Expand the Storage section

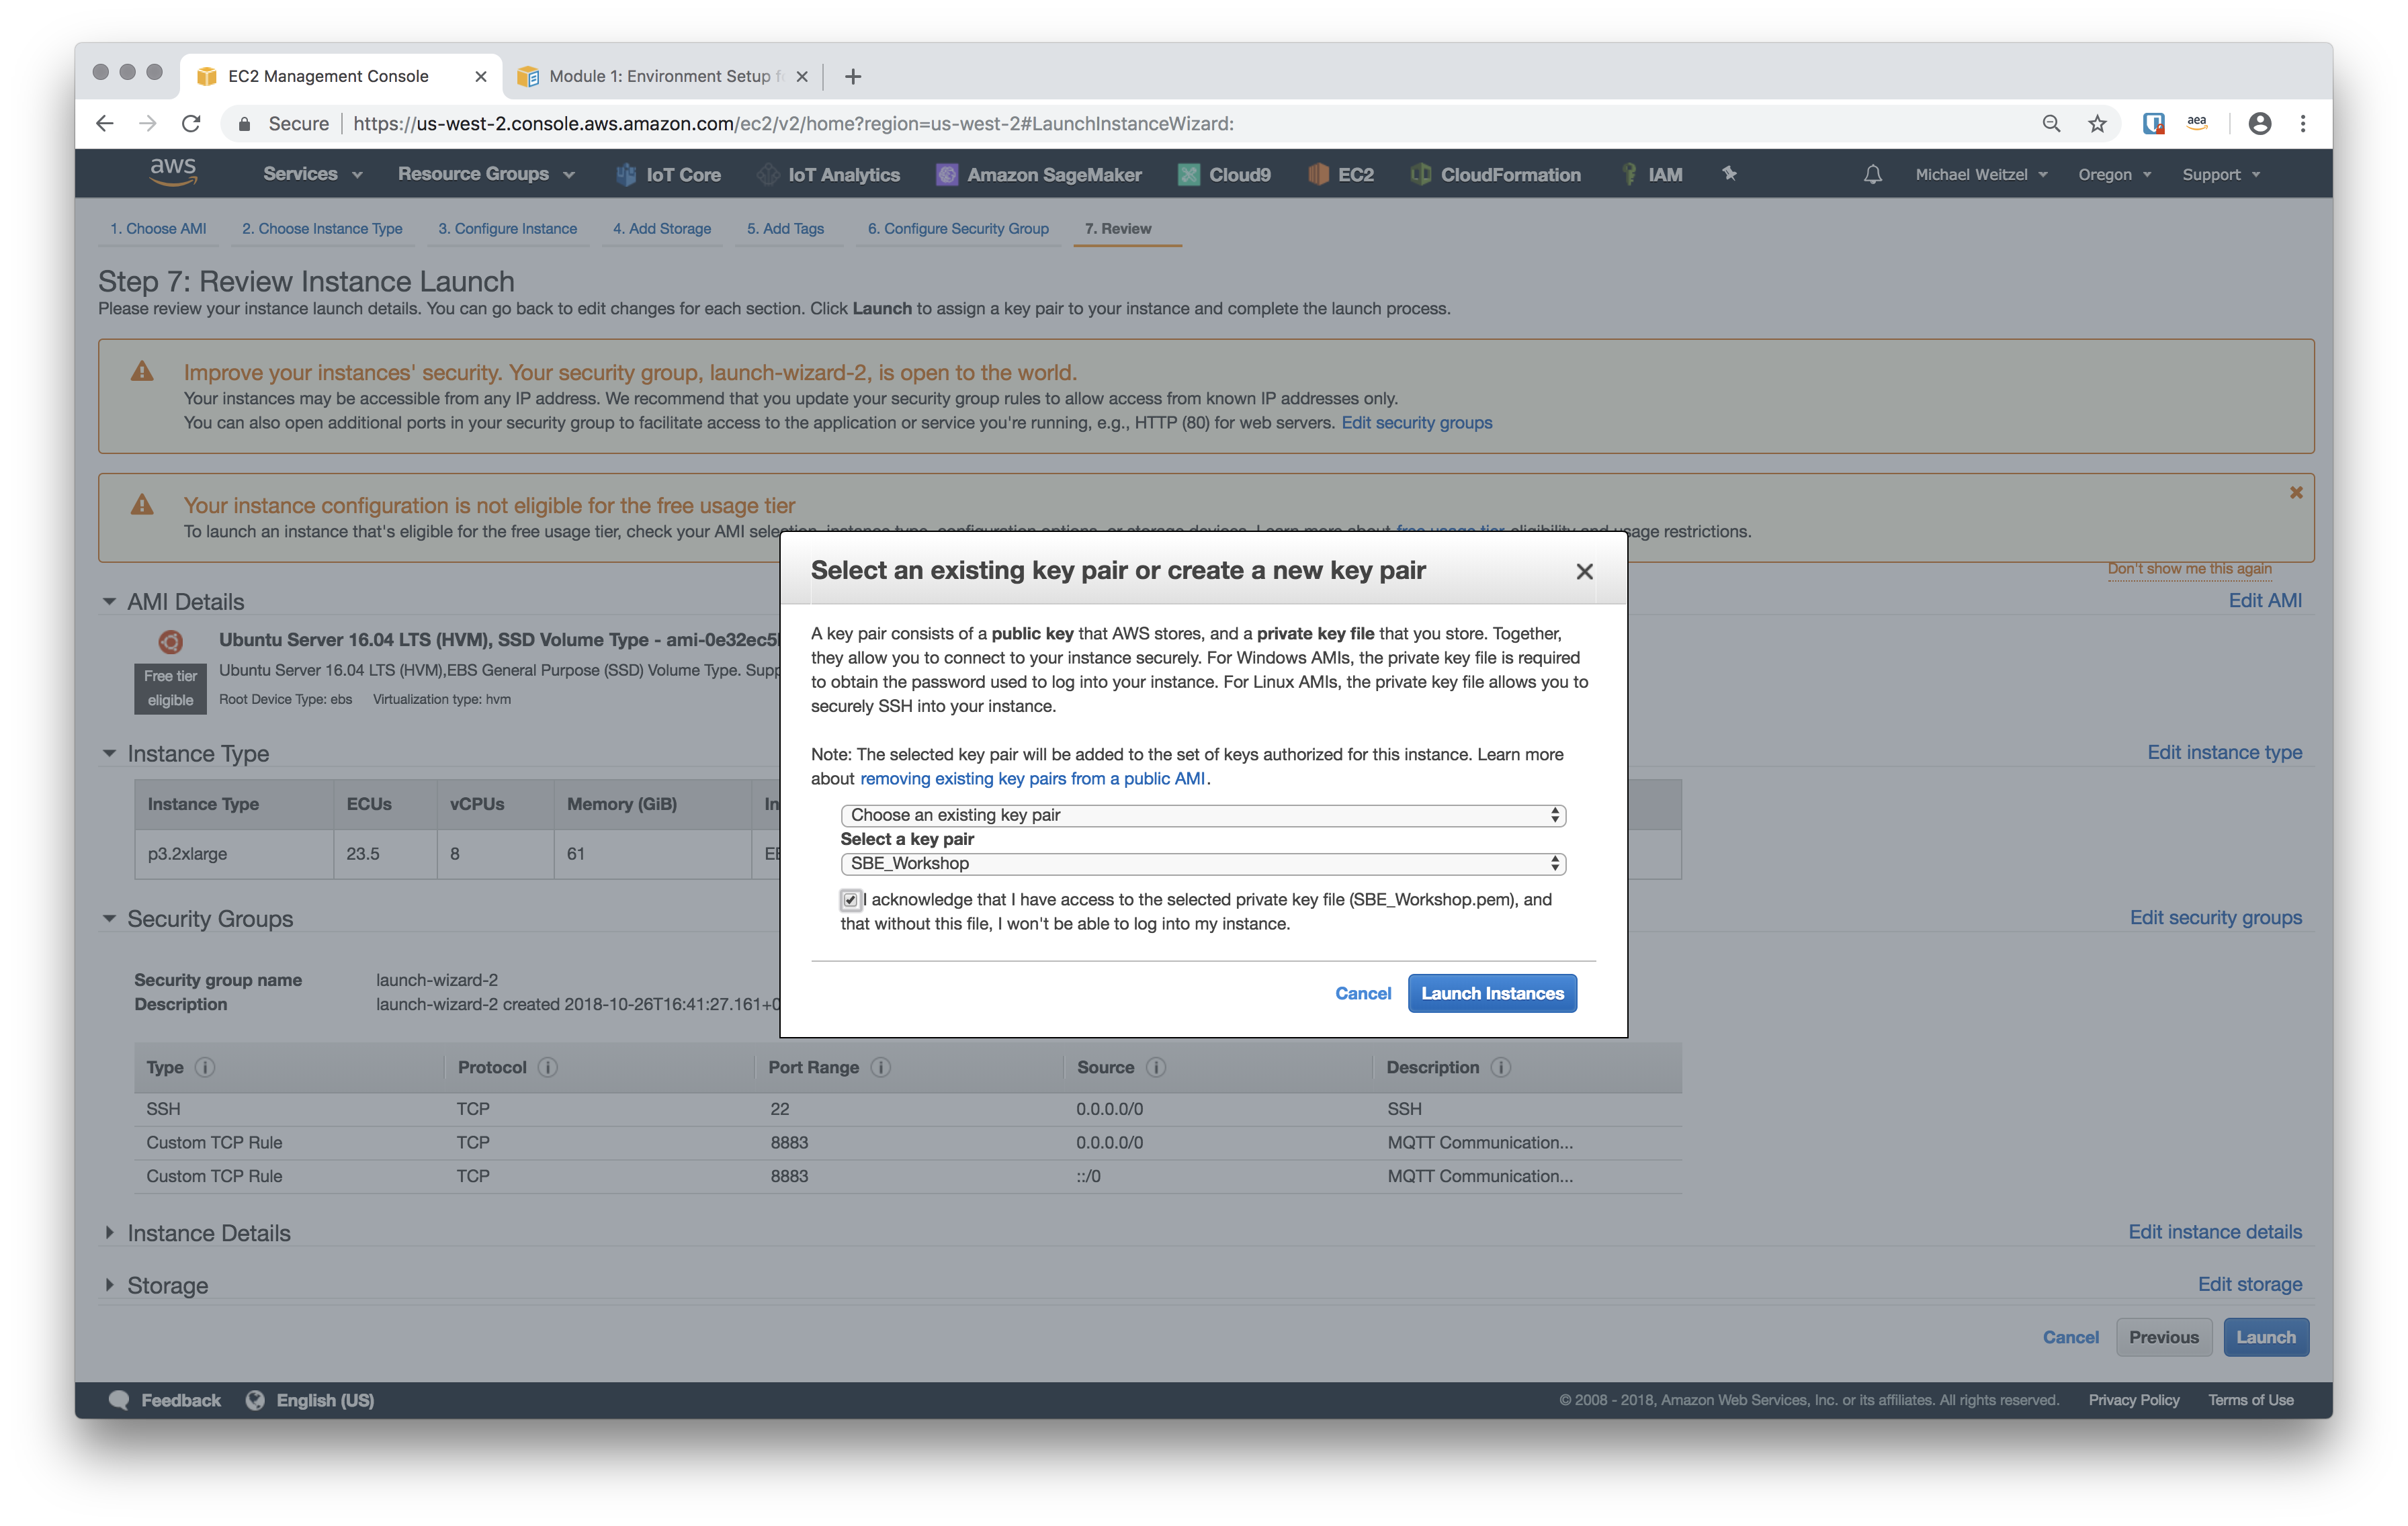click(x=109, y=1285)
